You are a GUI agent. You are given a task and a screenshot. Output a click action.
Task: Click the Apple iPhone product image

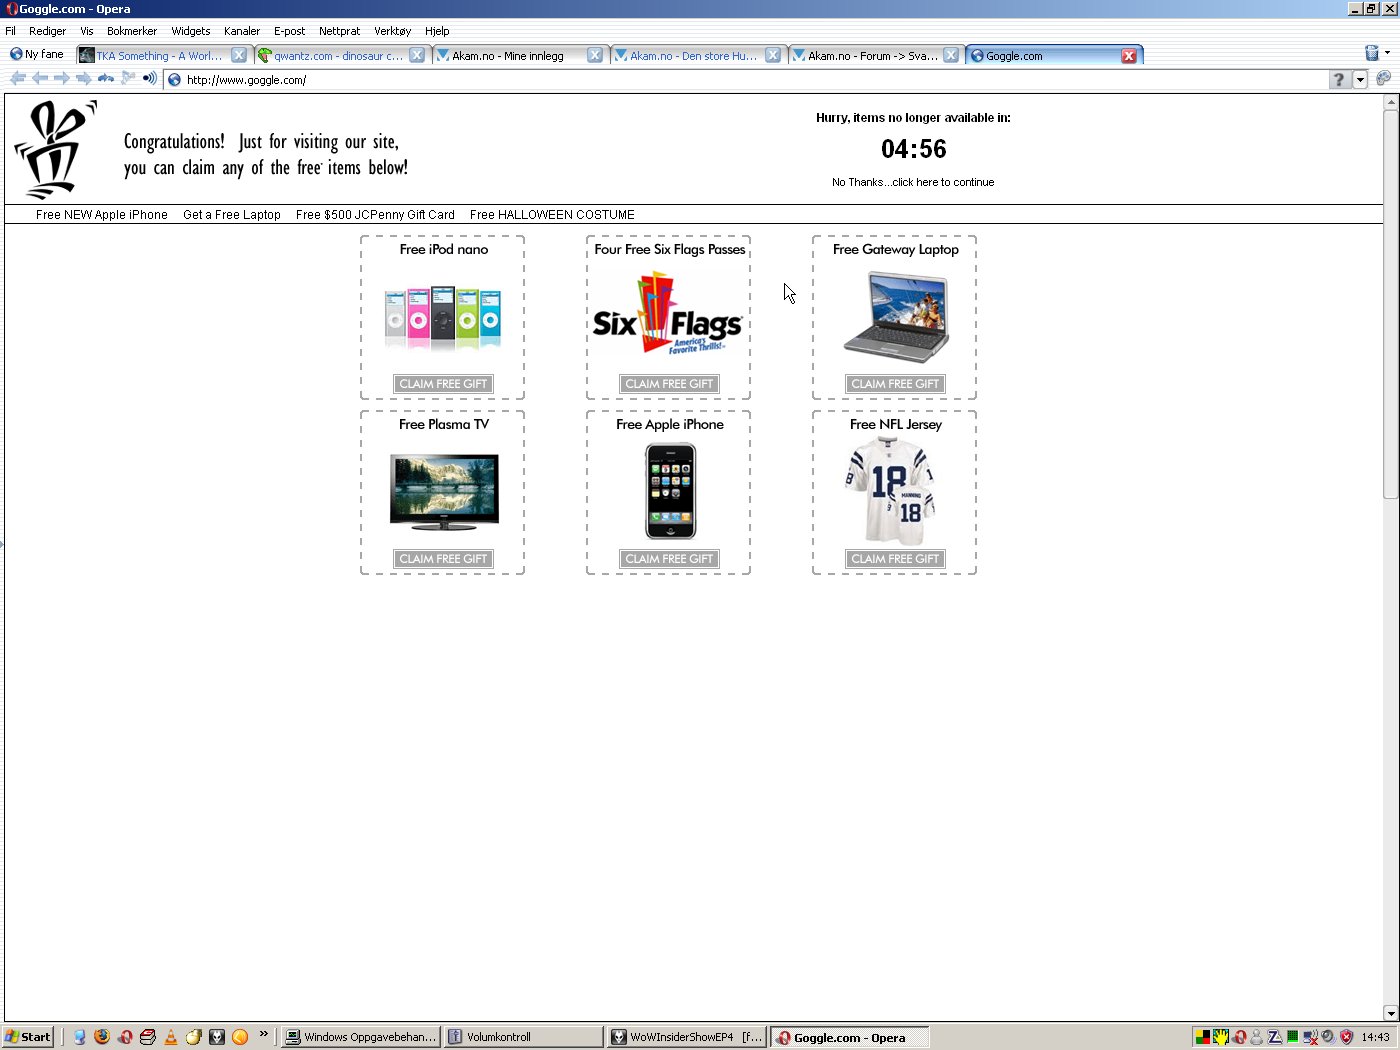click(670, 491)
